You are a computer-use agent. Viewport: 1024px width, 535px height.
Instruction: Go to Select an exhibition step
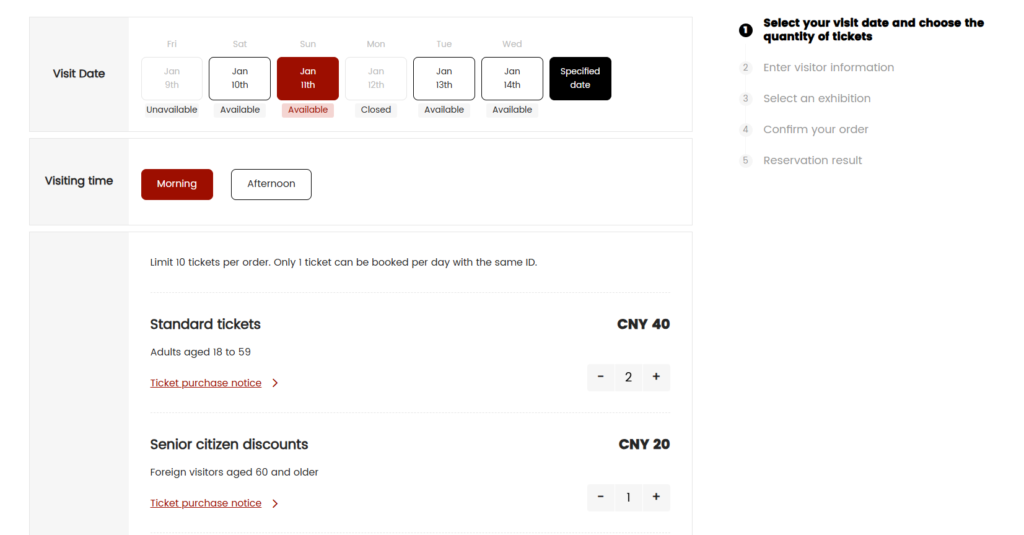pos(816,98)
